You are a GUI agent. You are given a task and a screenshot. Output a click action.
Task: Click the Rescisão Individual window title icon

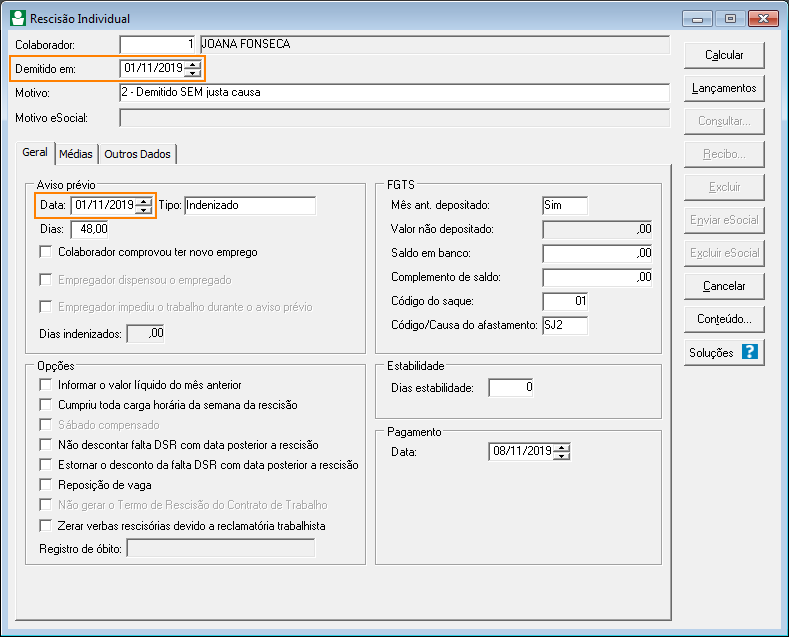(18, 19)
